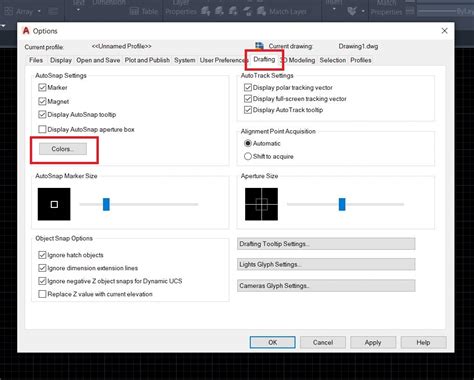Click the Current drawing icon
The image size is (474, 380).
[x=259, y=46]
